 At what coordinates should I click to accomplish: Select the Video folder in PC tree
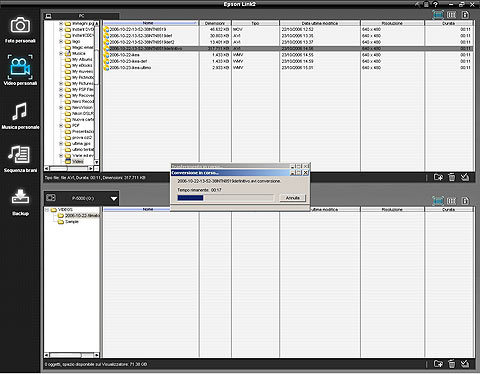pos(74,161)
